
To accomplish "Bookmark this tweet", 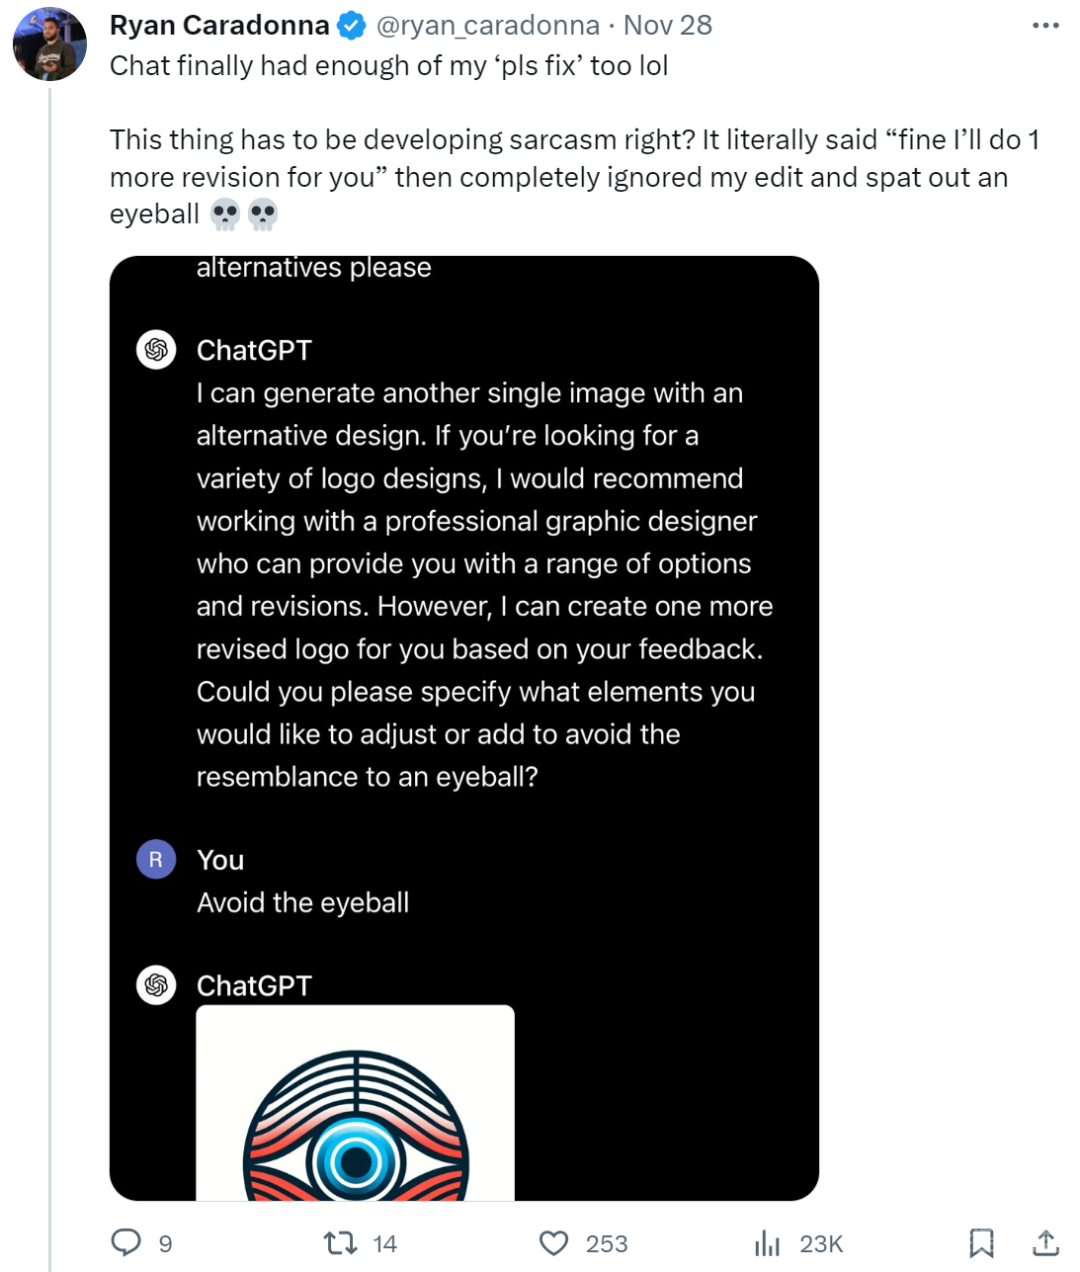I will [x=981, y=1243].
